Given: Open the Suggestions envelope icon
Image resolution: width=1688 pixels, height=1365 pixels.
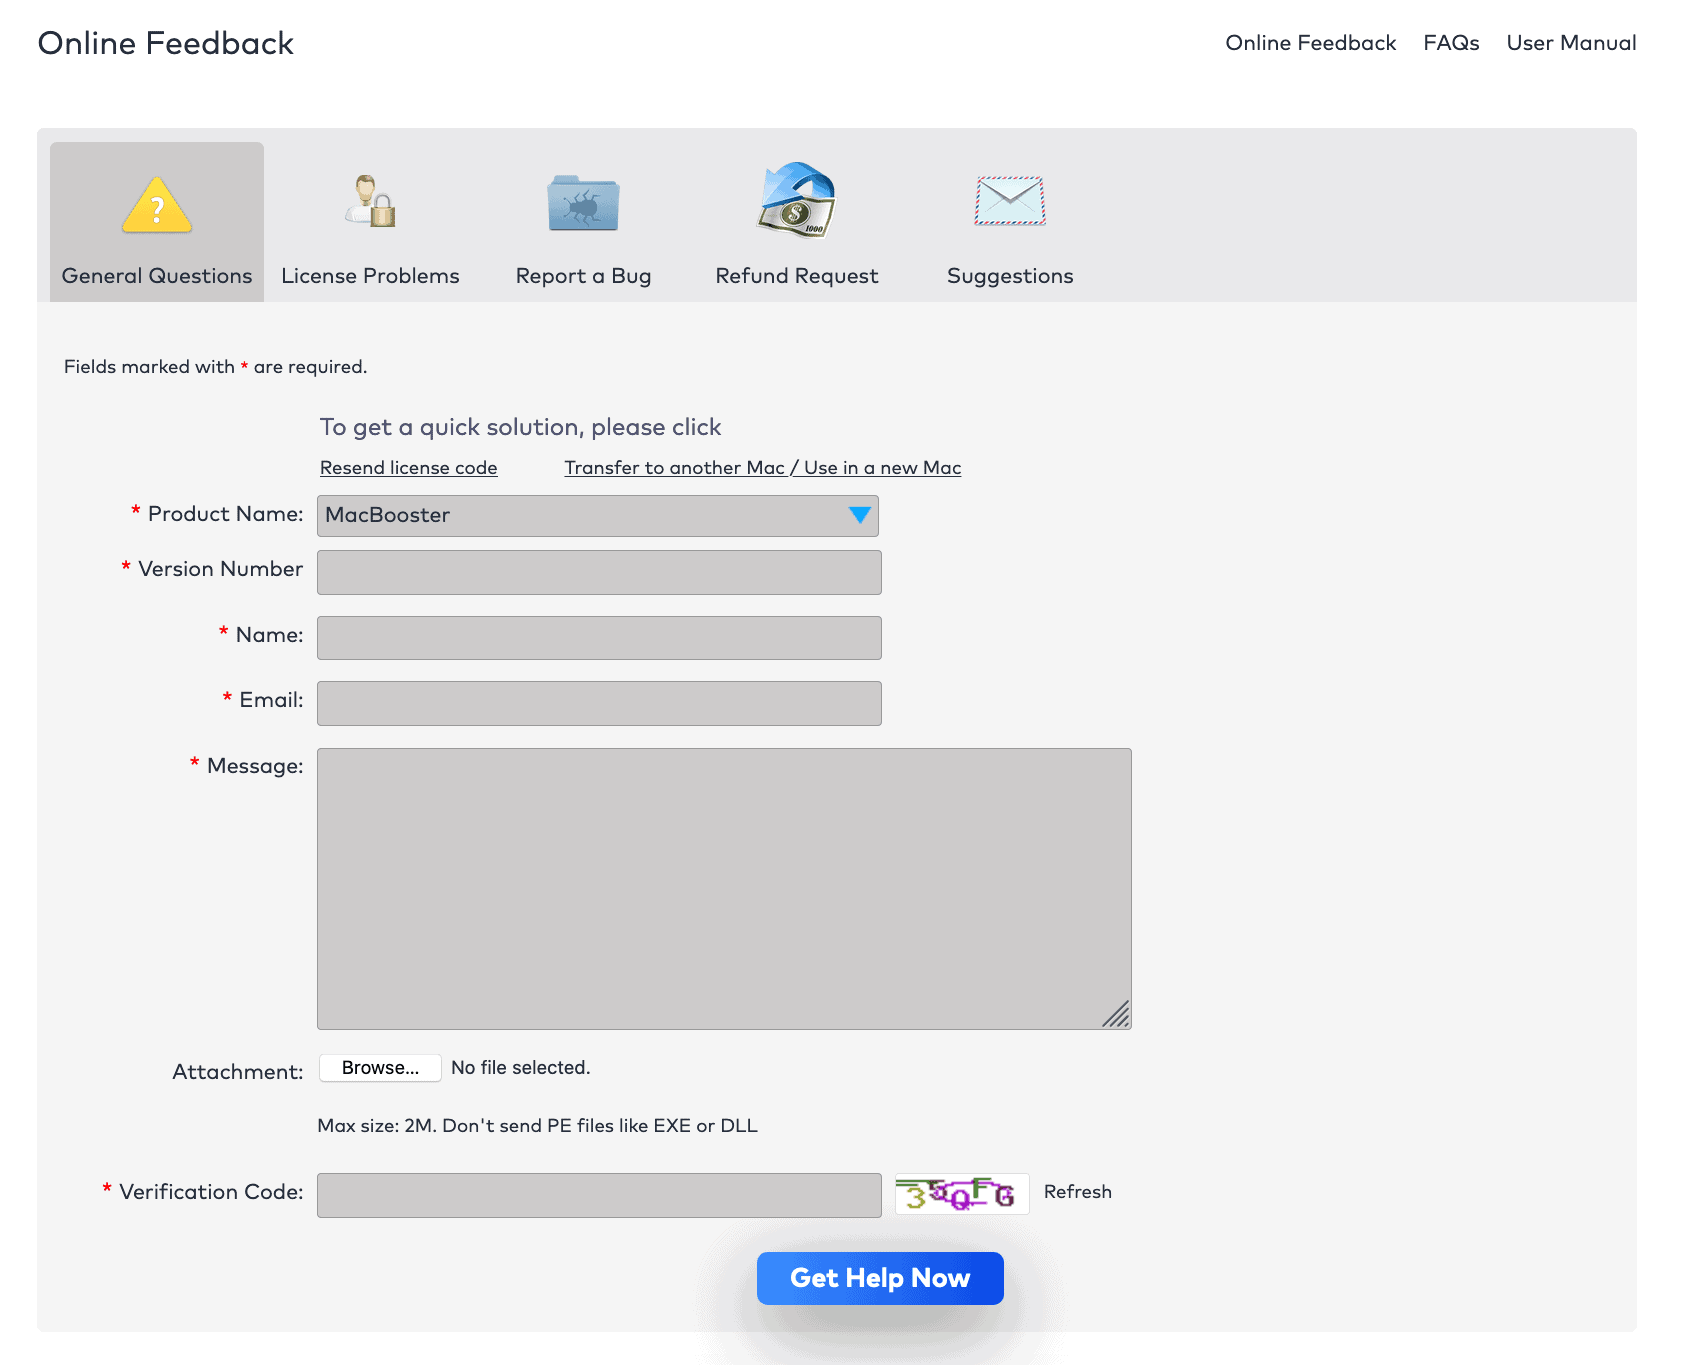Looking at the screenshot, I should click(1009, 202).
